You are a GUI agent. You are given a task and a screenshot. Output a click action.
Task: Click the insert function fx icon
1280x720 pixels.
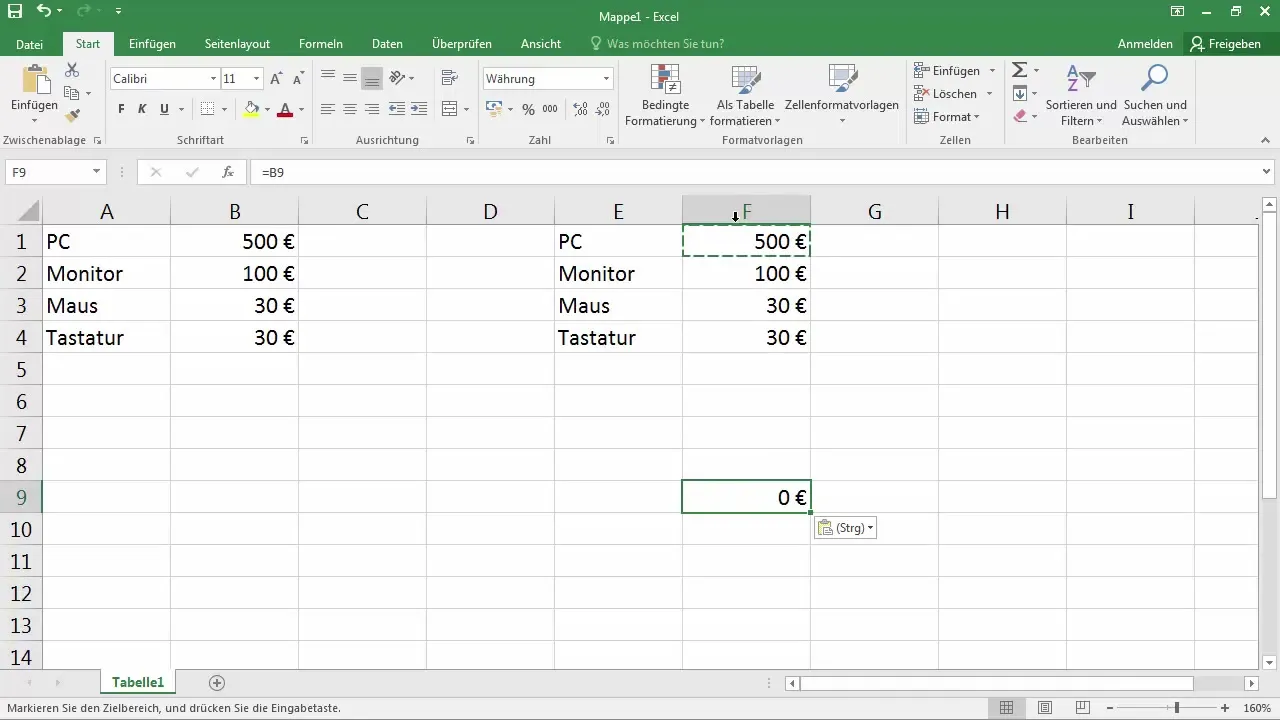click(228, 172)
